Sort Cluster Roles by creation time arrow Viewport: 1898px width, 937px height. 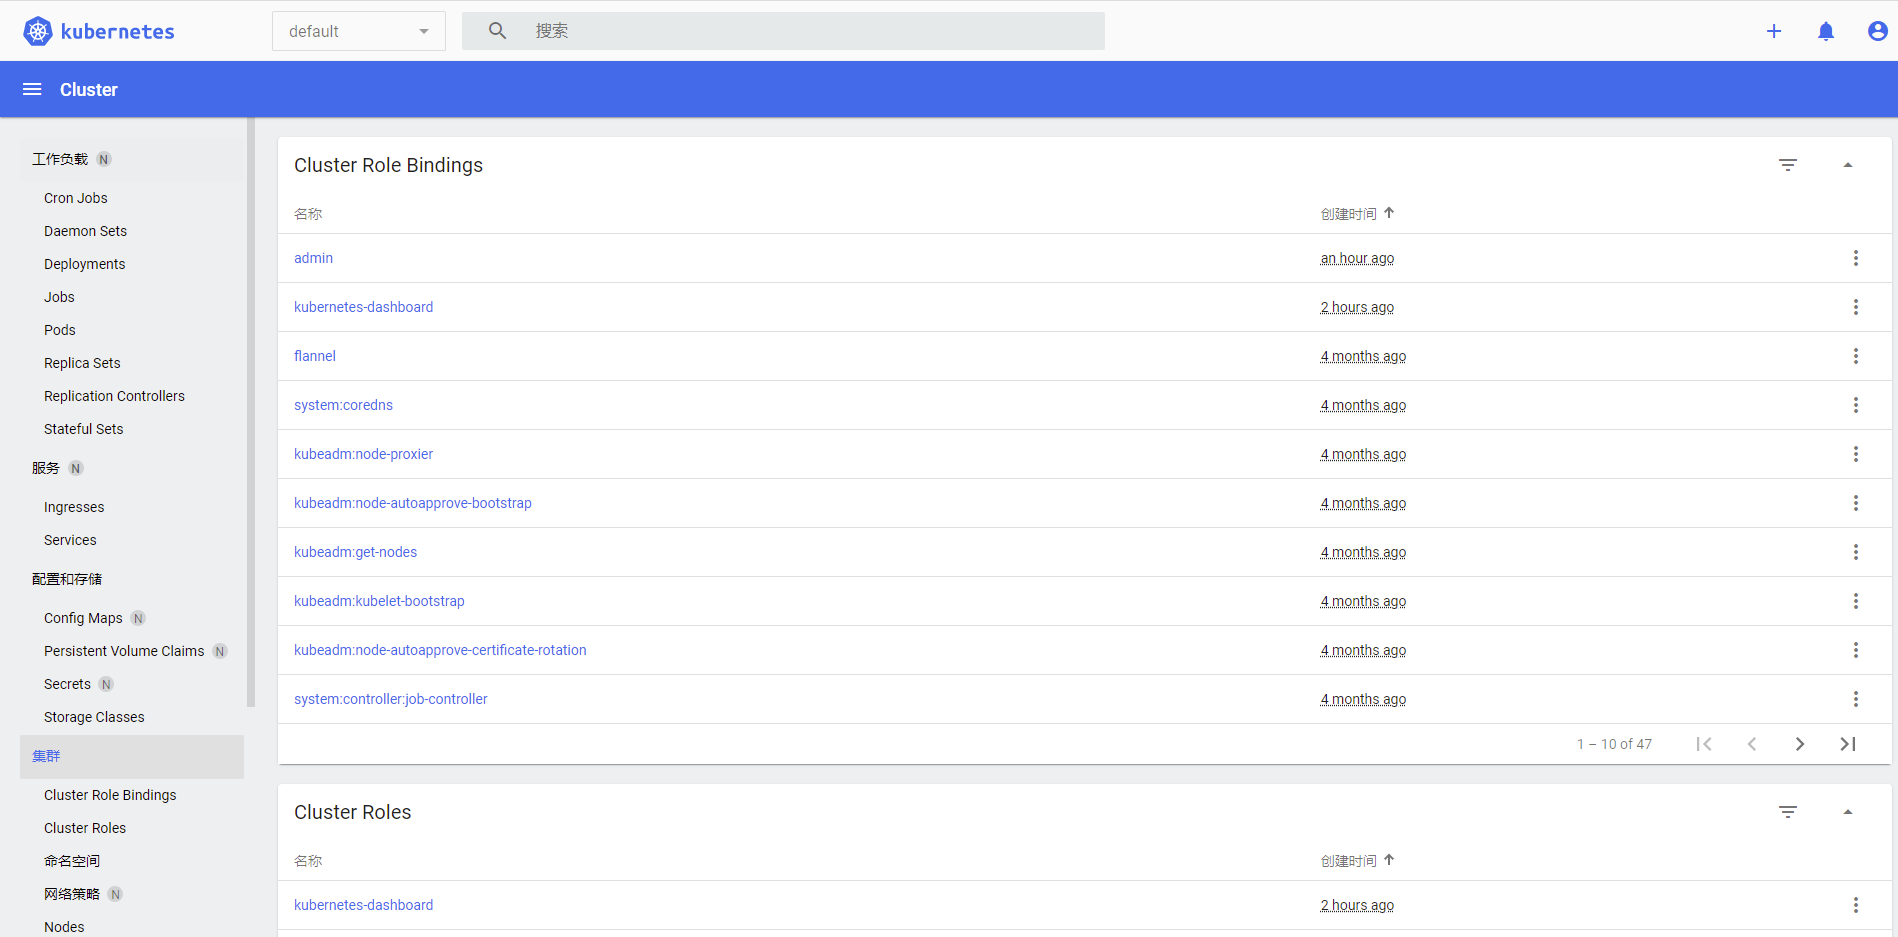coord(1389,860)
